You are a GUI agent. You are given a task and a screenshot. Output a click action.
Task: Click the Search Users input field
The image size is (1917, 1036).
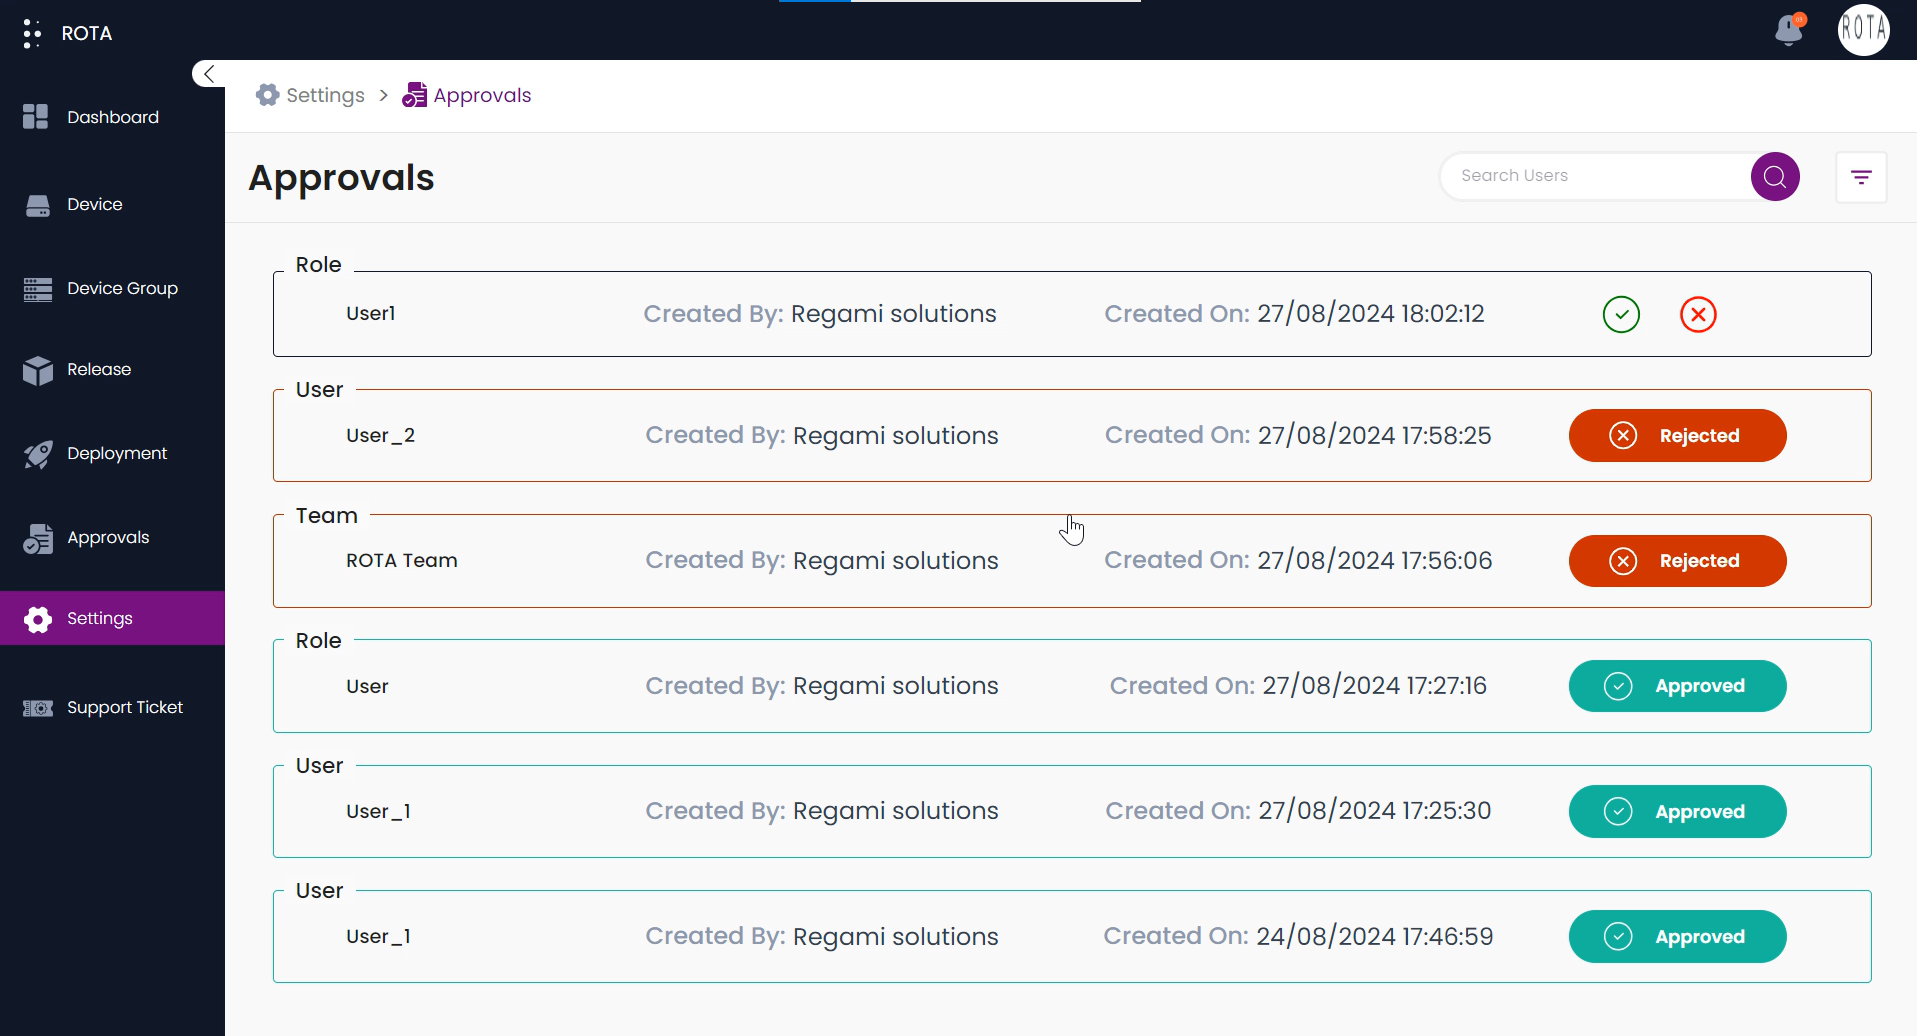tap(1595, 176)
